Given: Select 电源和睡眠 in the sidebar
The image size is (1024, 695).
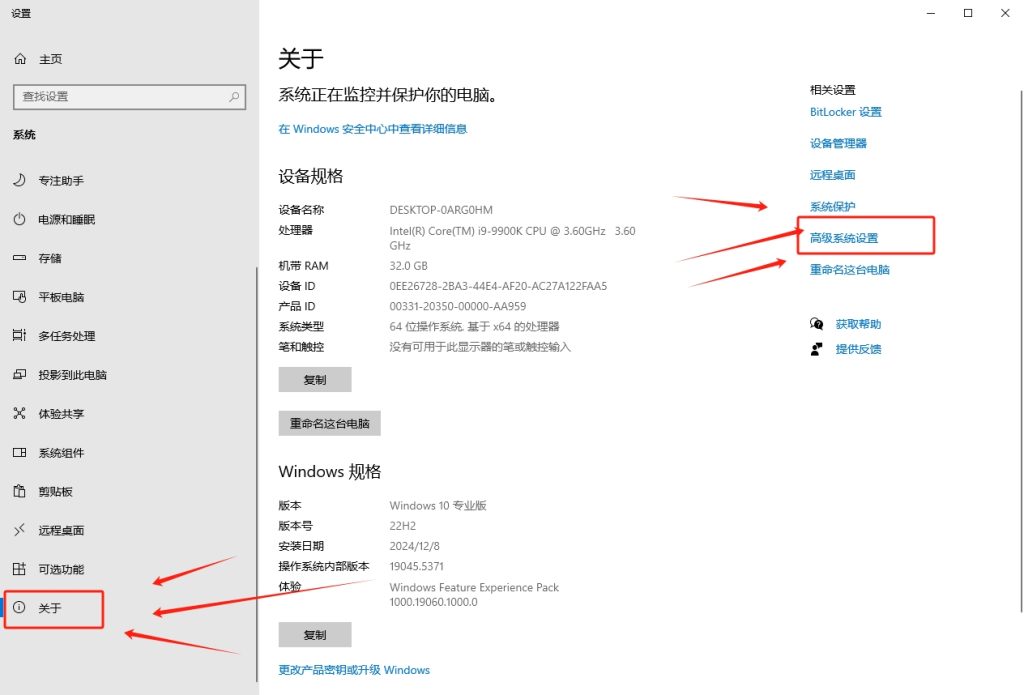Looking at the screenshot, I should click(67, 219).
